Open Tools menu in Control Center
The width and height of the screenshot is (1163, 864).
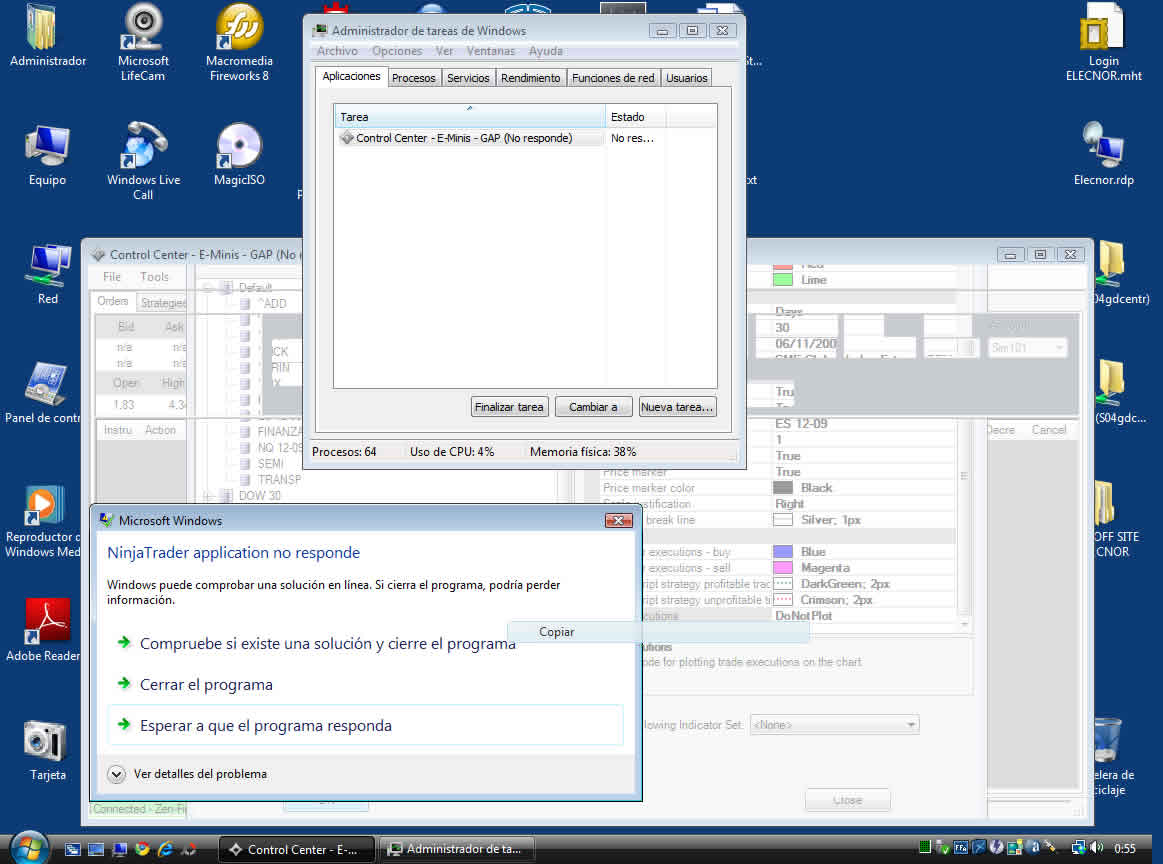click(154, 277)
